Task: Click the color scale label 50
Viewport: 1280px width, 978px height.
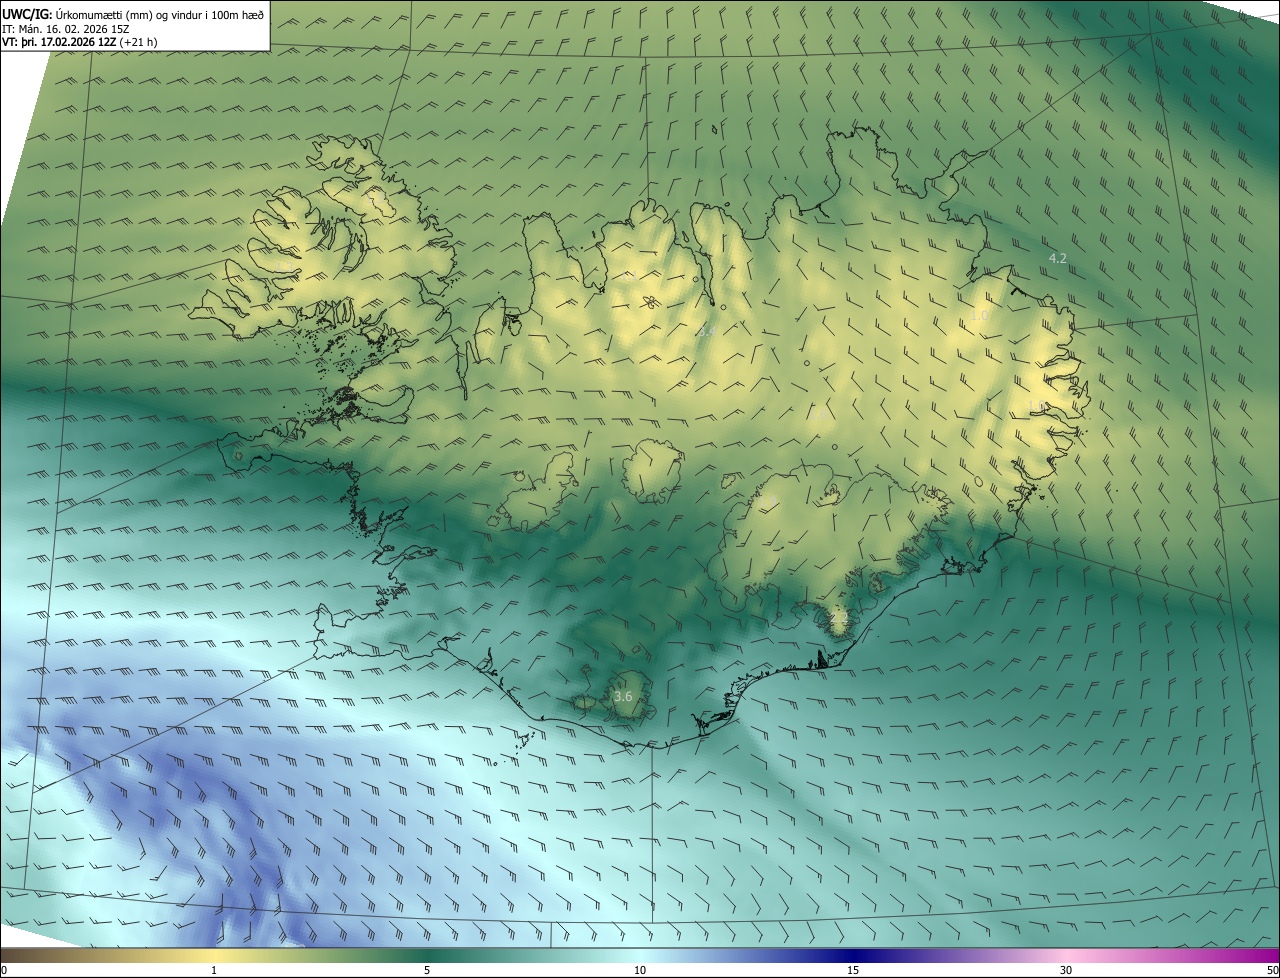Action: click(1271, 970)
